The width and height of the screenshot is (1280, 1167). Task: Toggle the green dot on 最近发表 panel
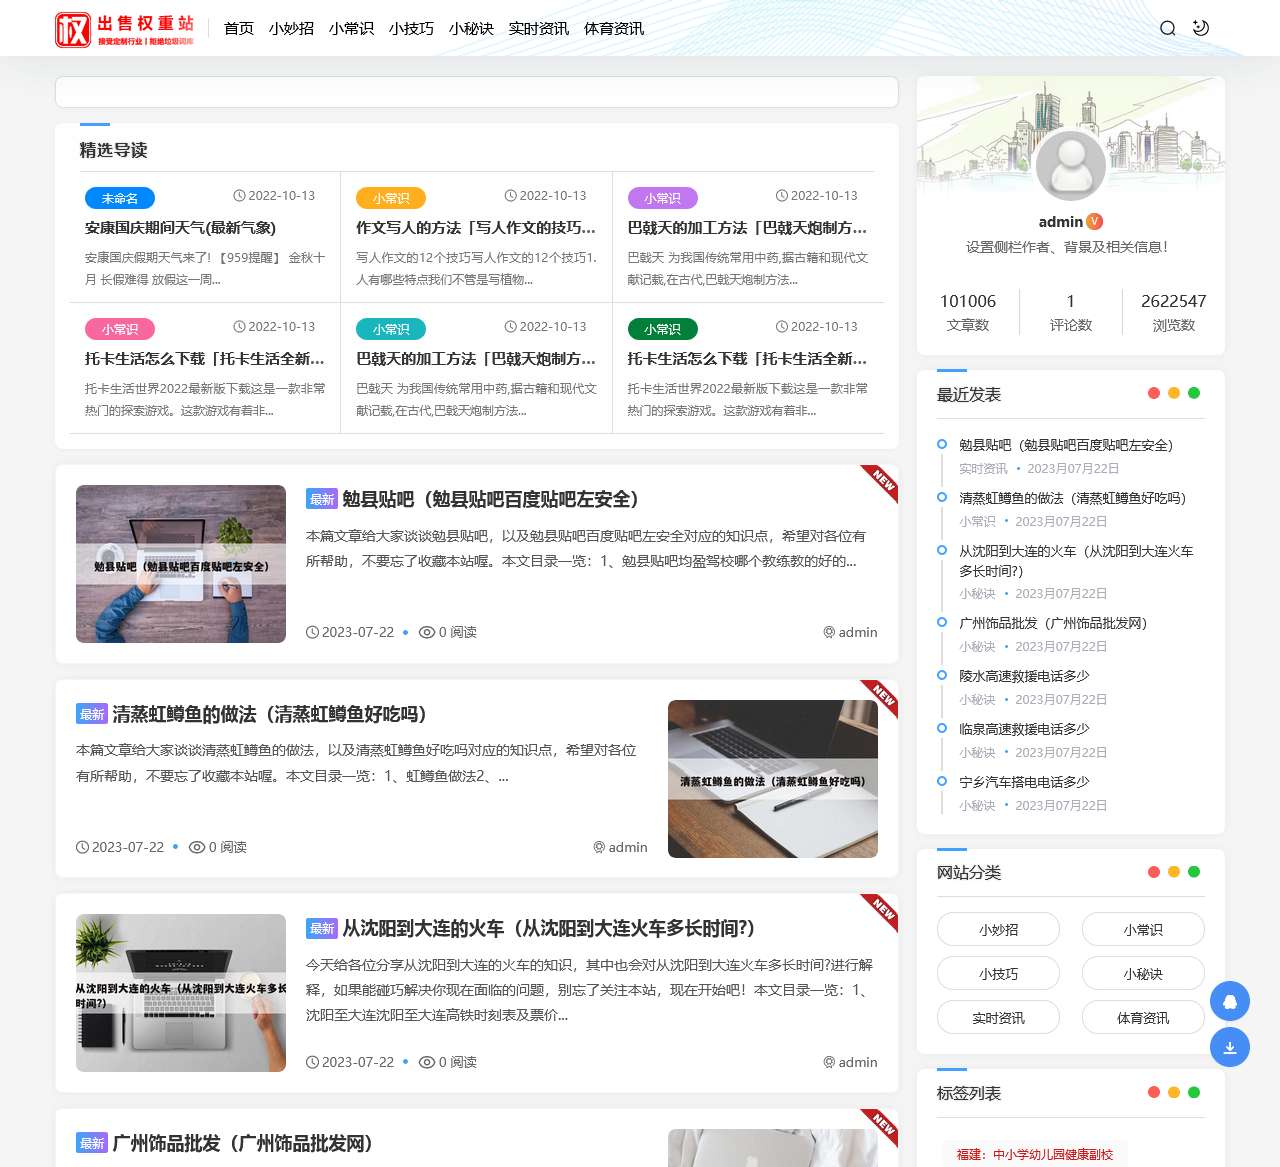click(1194, 393)
